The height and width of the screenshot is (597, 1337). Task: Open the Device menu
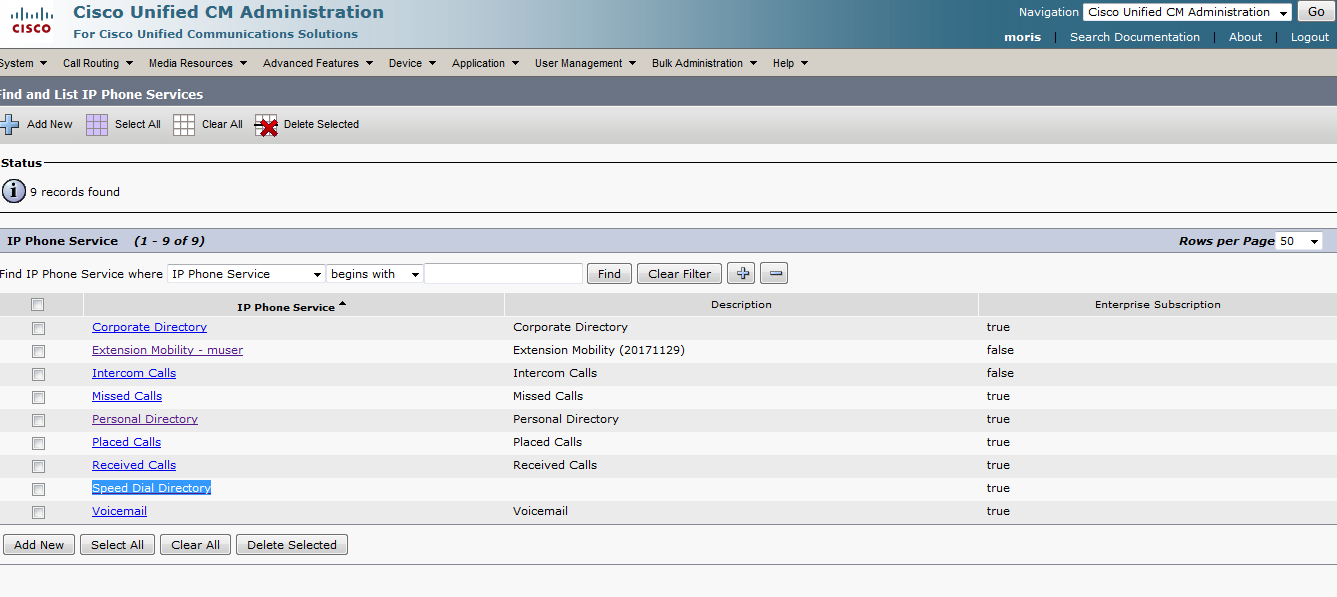click(412, 63)
